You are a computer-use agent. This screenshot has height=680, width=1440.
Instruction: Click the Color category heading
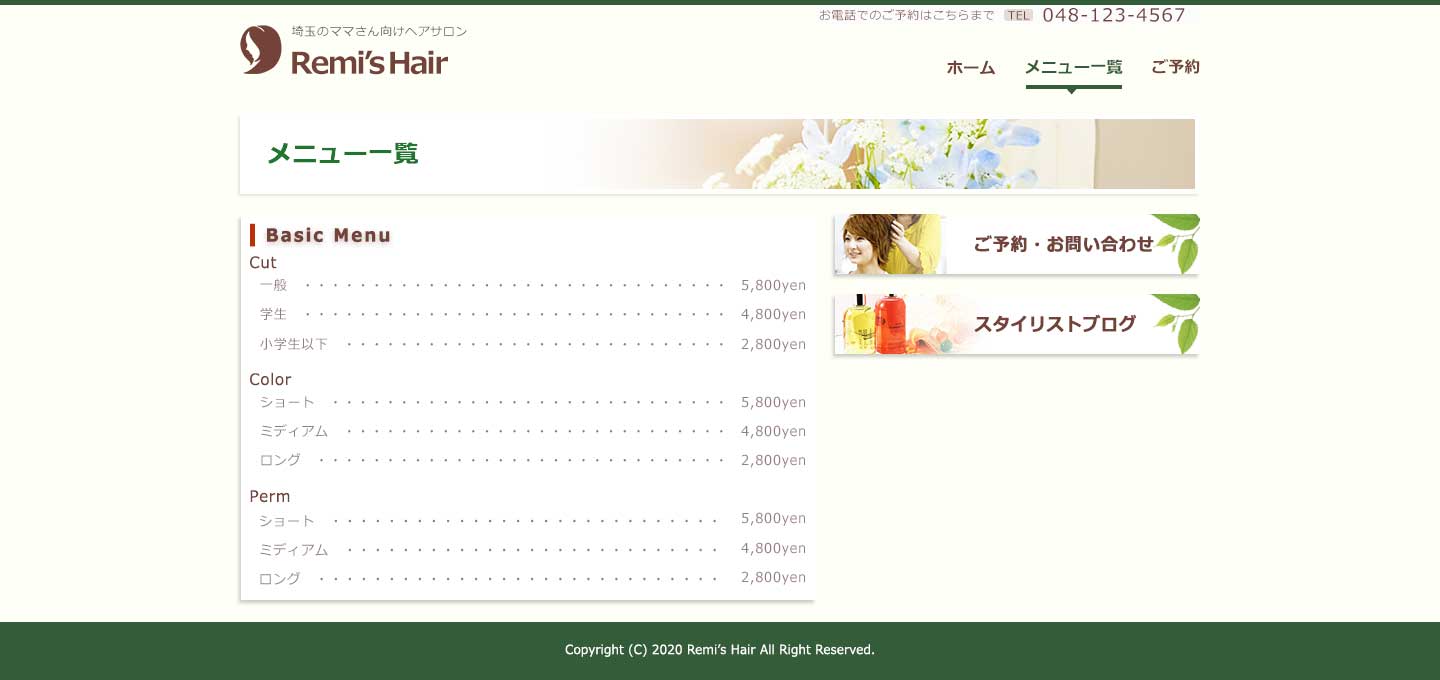pyautogui.click(x=270, y=379)
